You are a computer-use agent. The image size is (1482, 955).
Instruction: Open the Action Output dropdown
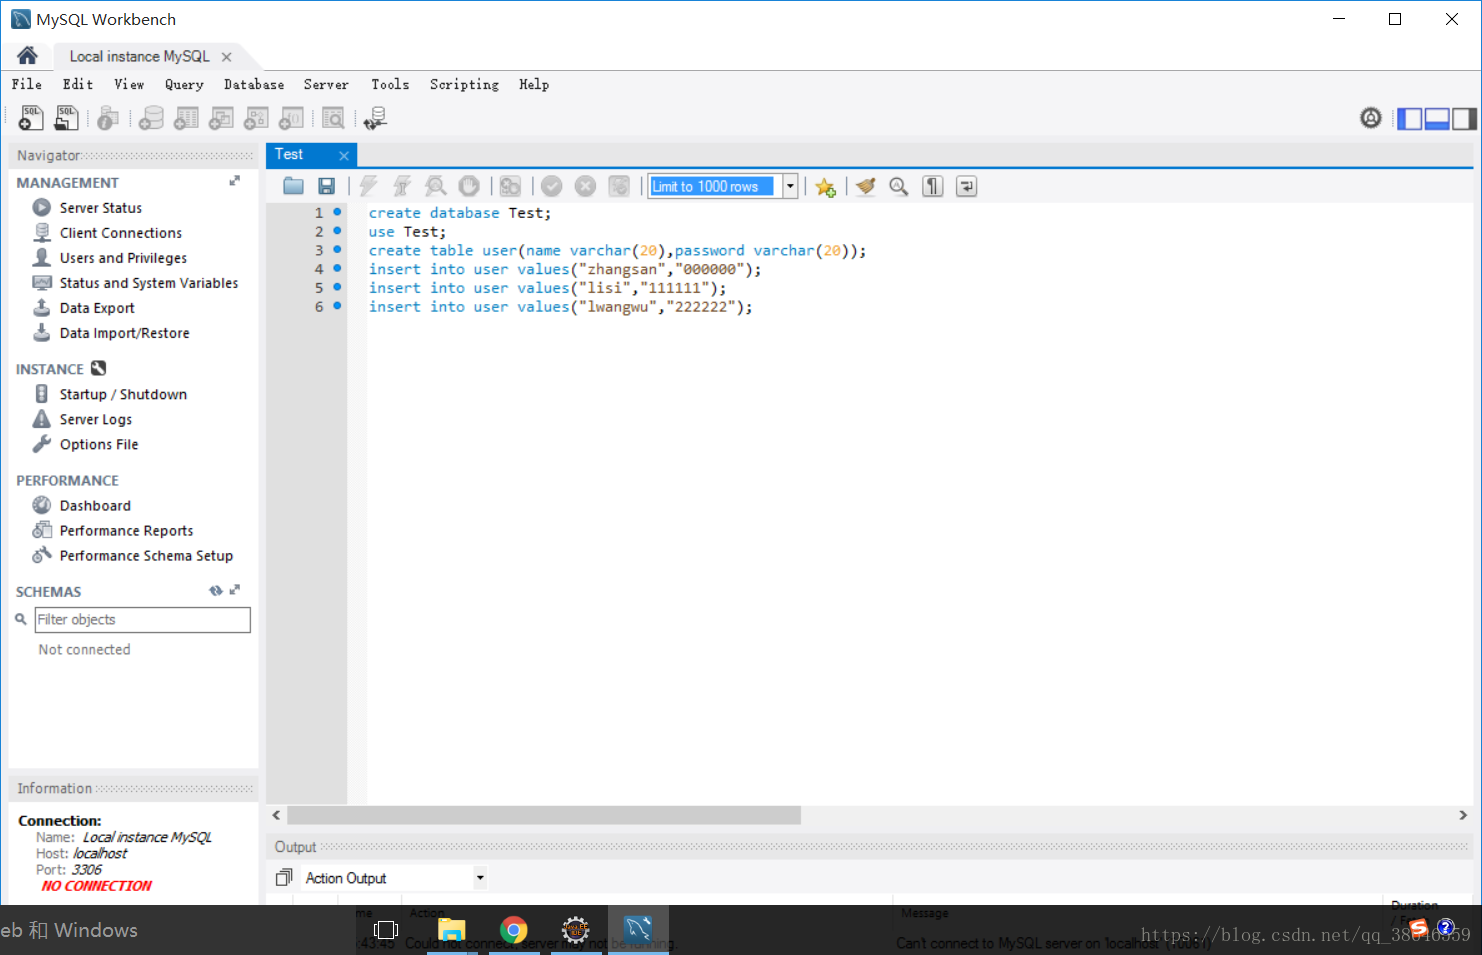pos(480,878)
